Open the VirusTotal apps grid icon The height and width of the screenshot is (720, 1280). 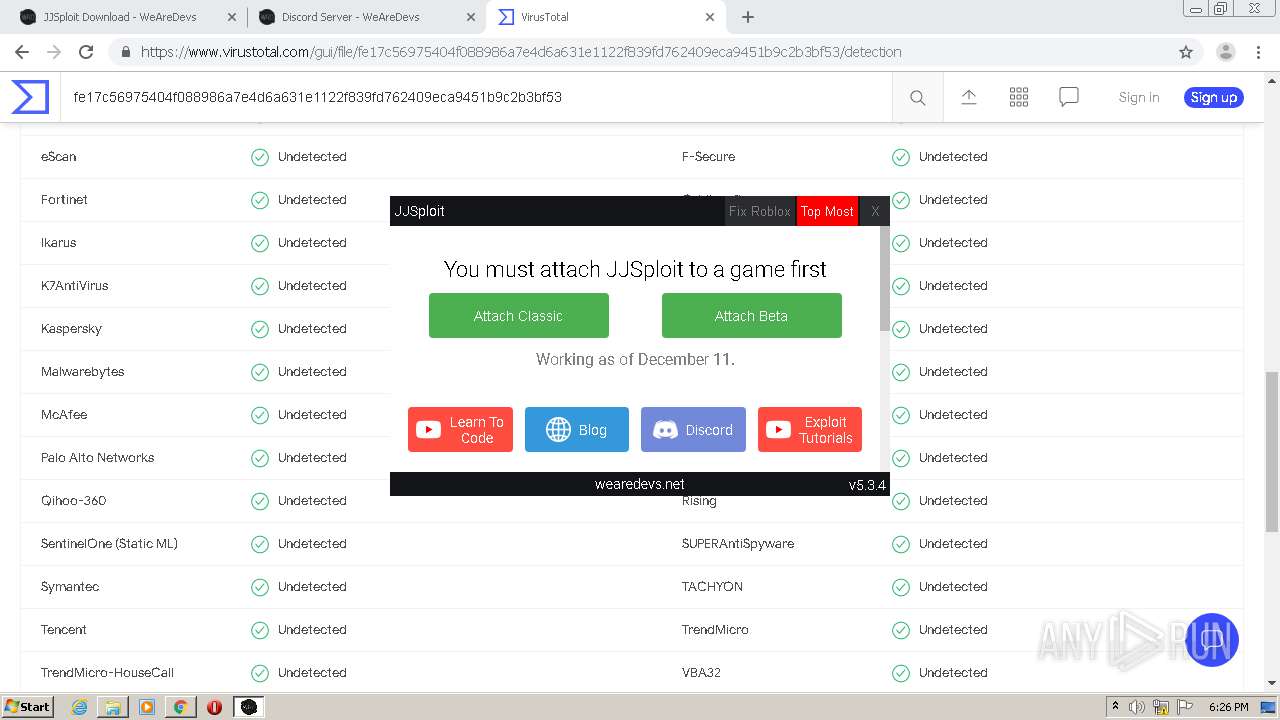point(1019,97)
